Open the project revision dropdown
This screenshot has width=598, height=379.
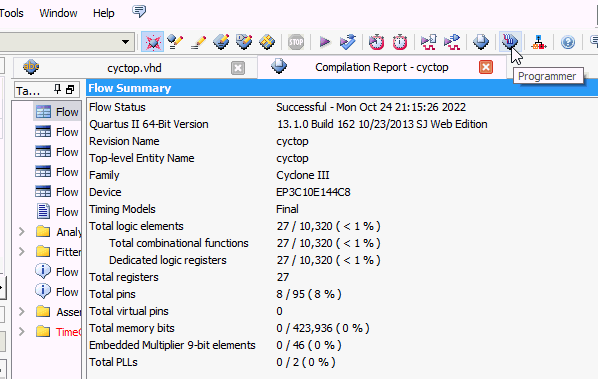tap(125, 42)
